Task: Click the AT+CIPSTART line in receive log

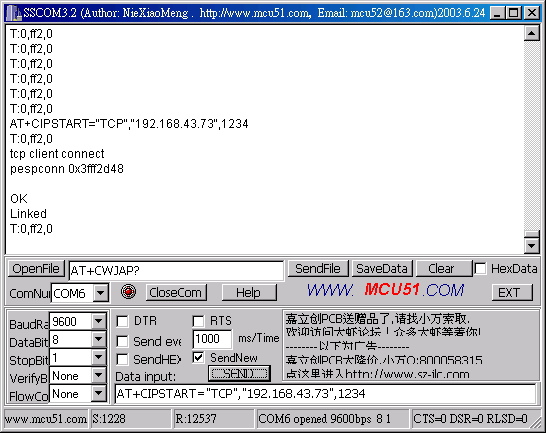Action: click(129, 124)
